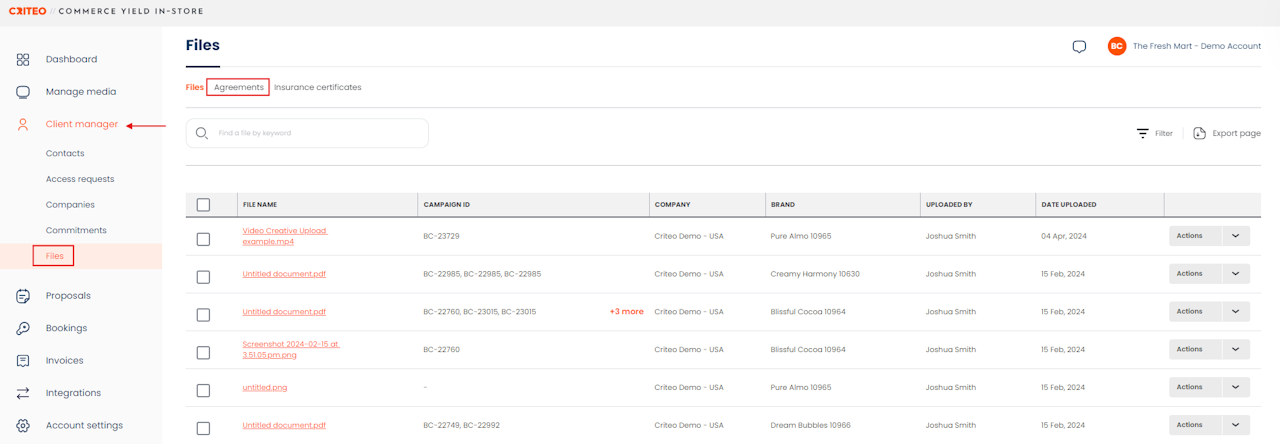Screen dimensions: 1280x444
Task: Open the Screenshot 2024-02-15 png file link
Action: pos(291,349)
